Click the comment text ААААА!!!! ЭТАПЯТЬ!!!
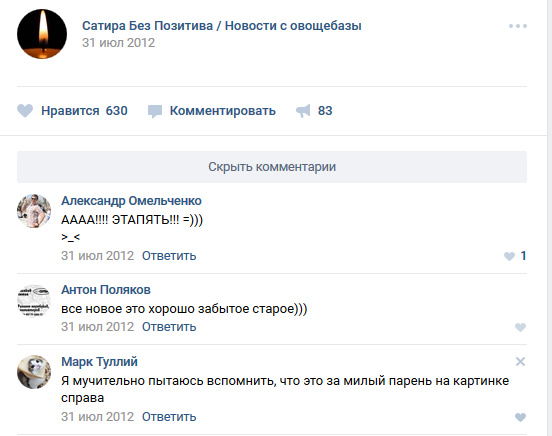The height and width of the screenshot is (436, 552). (x=120, y=220)
